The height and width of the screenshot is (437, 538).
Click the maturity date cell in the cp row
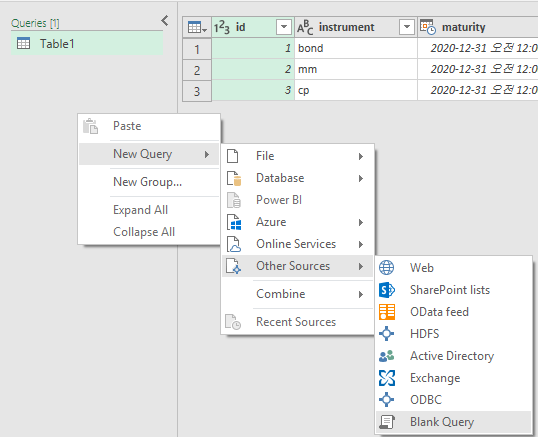(x=478, y=90)
